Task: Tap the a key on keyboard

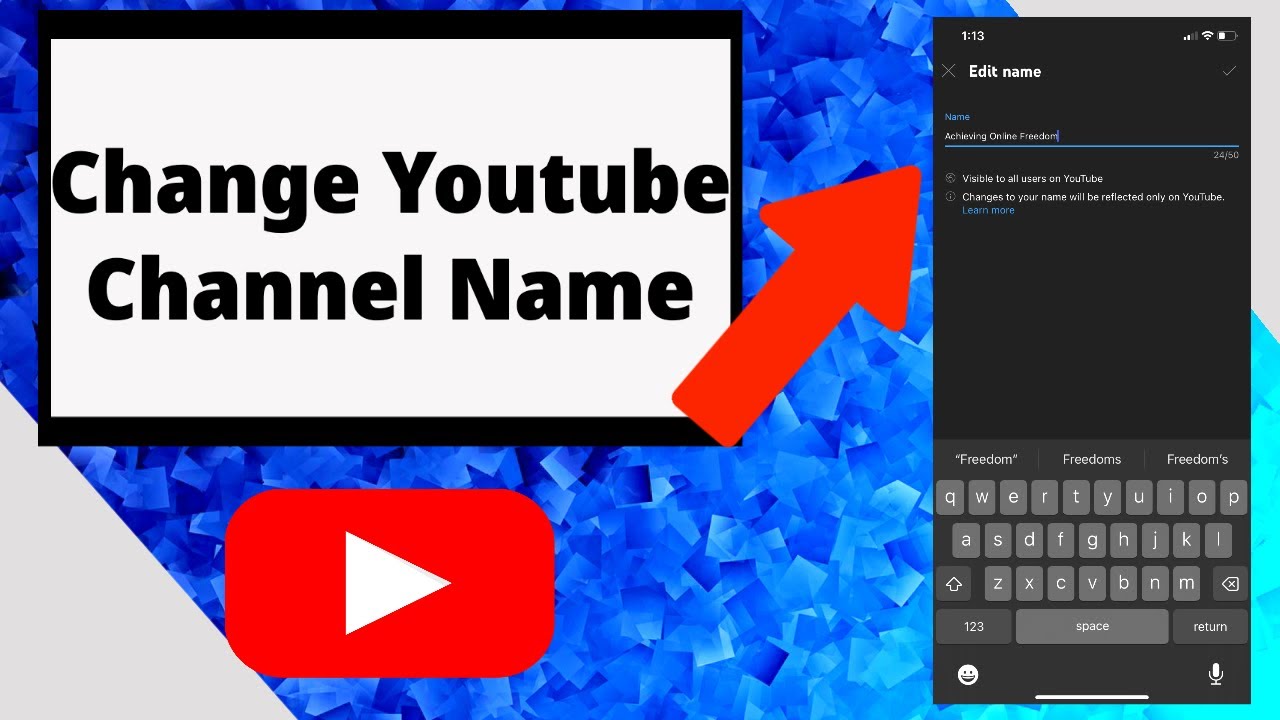Action: coord(966,540)
